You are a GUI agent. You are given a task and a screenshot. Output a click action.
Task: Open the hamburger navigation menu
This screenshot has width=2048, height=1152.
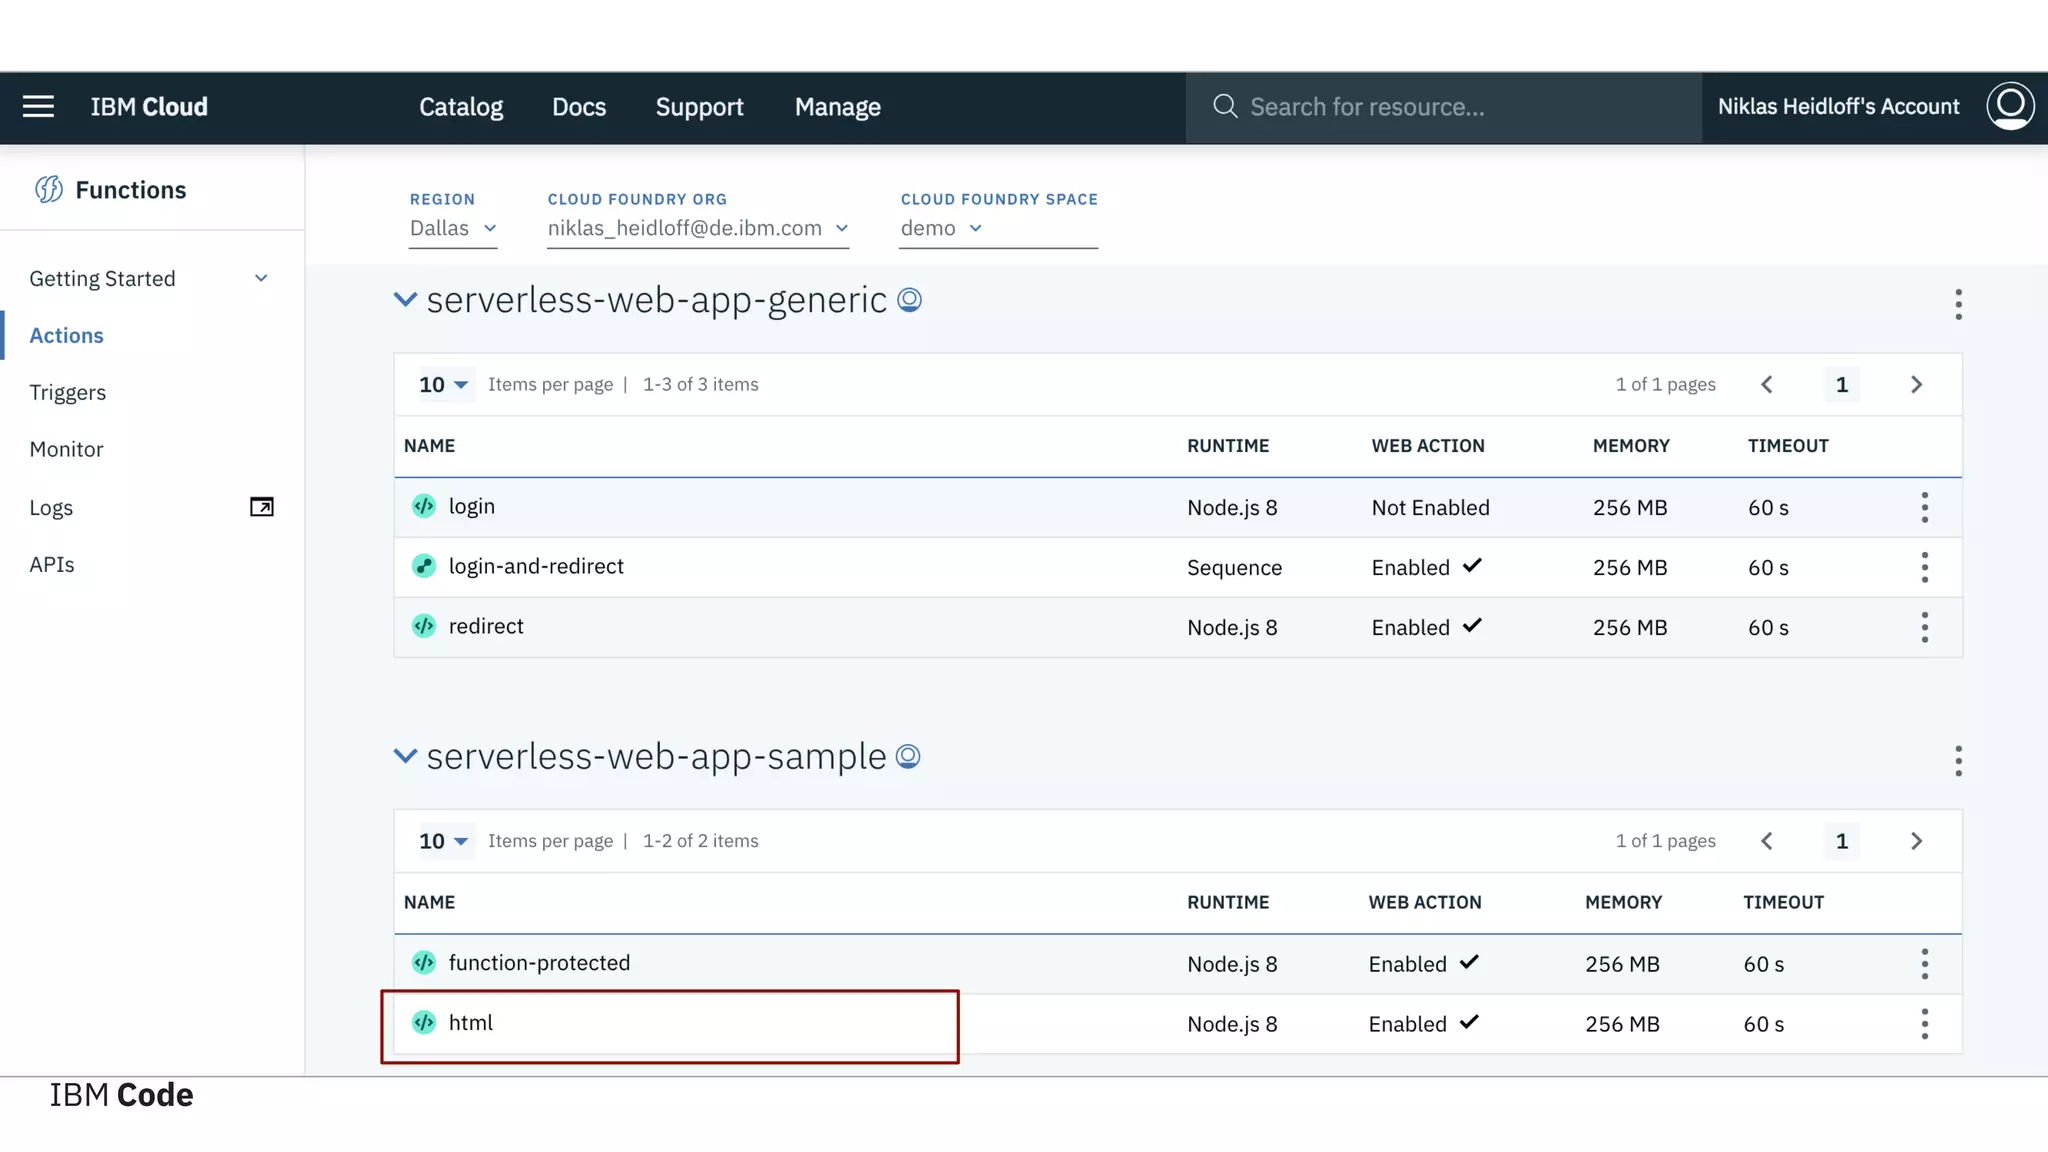tap(38, 107)
